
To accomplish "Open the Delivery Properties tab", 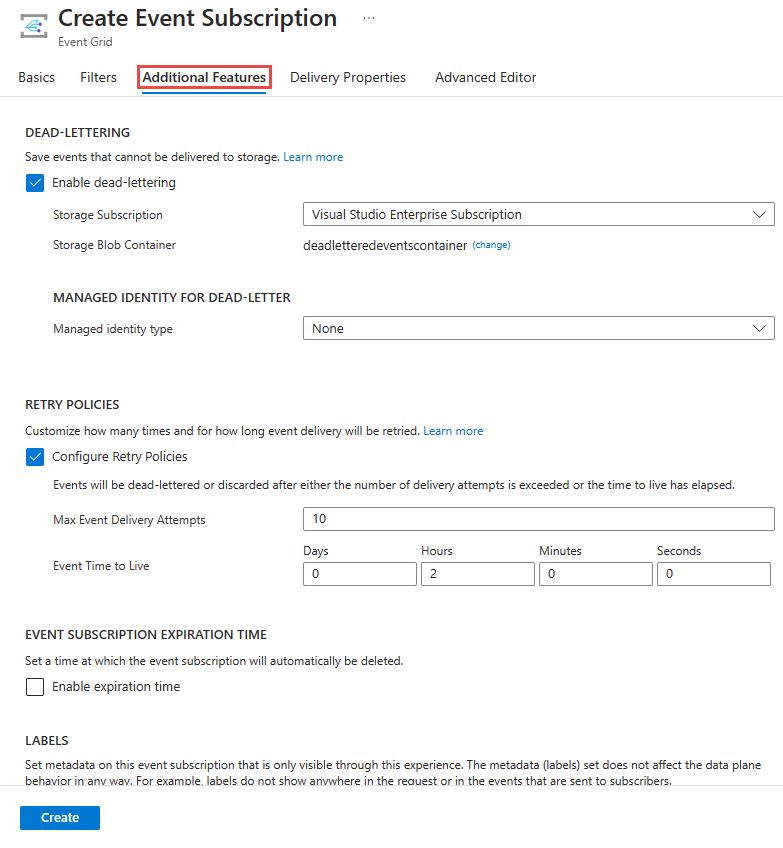I will click(x=347, y=77).
